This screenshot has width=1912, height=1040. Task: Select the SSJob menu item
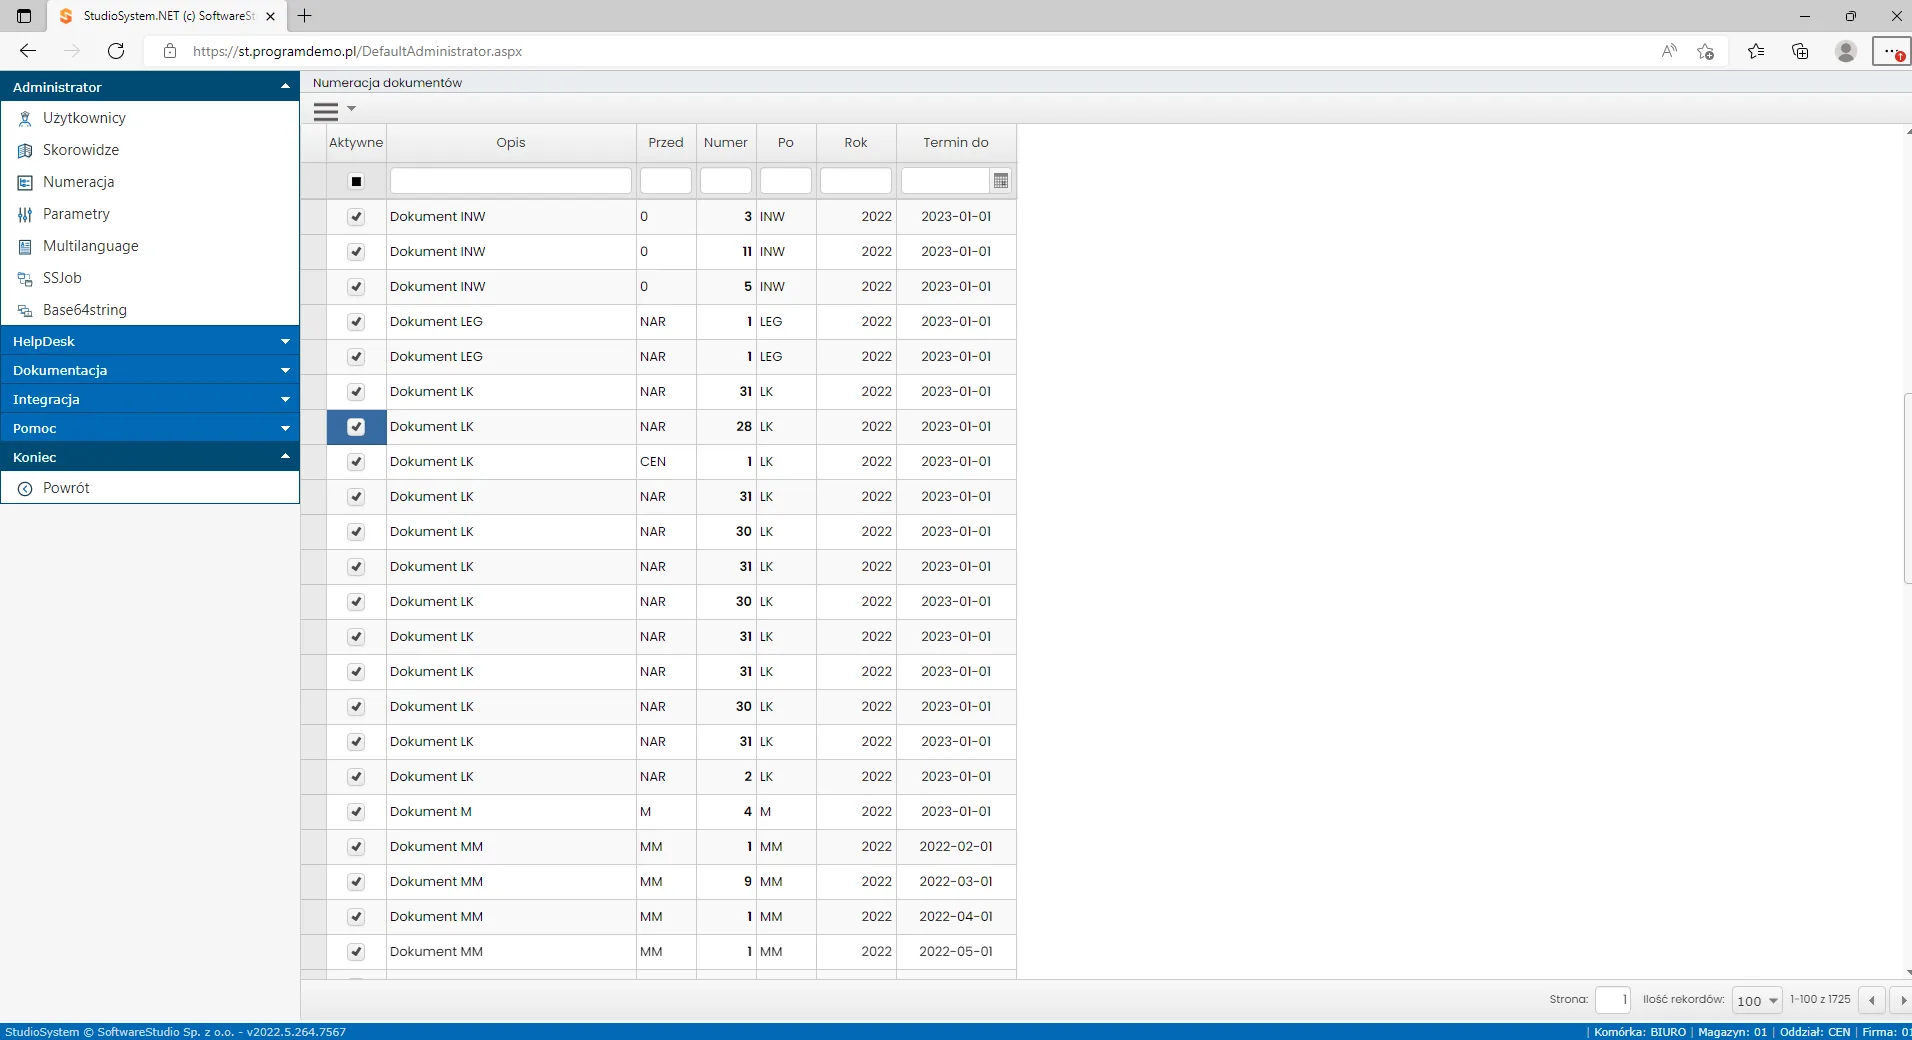[x=150, y=278]
